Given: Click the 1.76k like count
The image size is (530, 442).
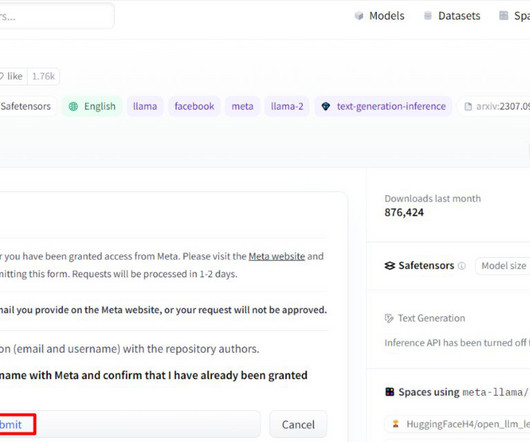Looking at the screenshot, I should coord(44,76).
